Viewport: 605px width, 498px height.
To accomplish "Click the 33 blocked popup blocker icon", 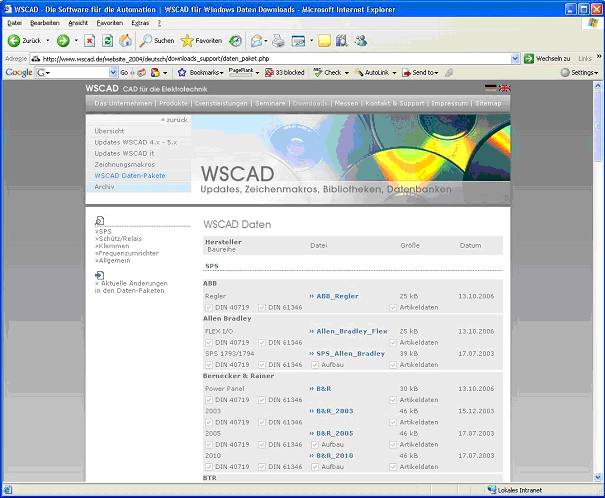I will [269, 73].
